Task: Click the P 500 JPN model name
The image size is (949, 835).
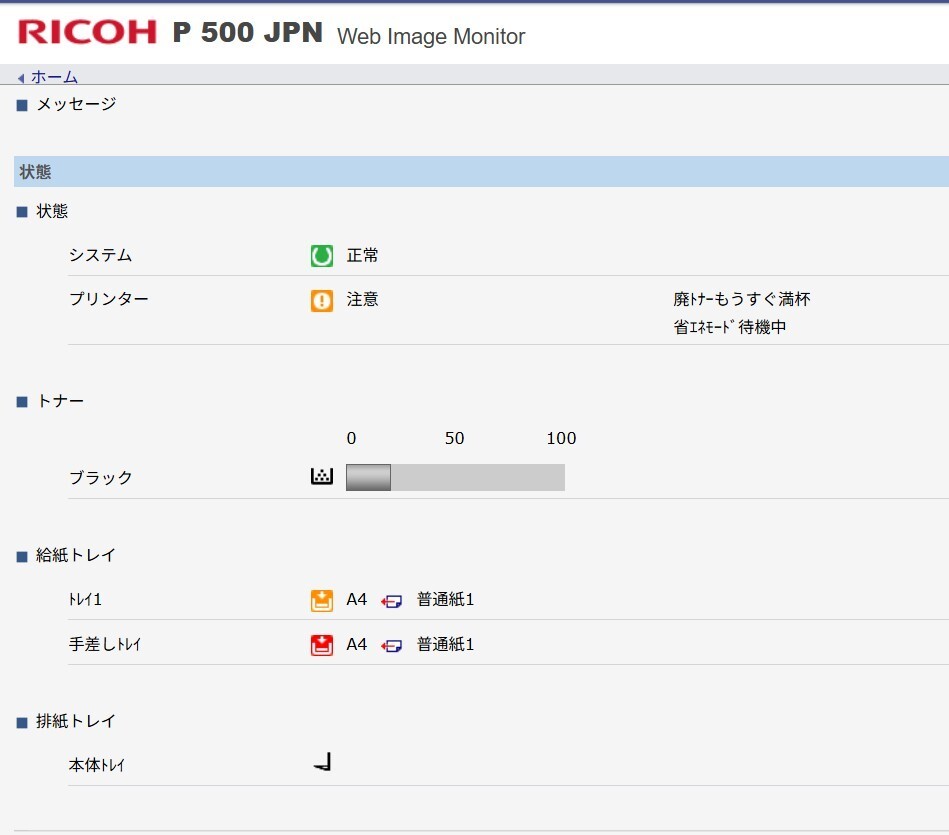Action: tap(248, 32)
